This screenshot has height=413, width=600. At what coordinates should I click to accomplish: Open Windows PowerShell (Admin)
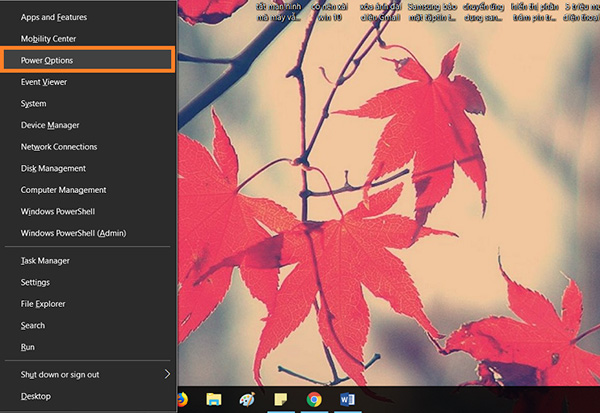click(x=88, y=233)
